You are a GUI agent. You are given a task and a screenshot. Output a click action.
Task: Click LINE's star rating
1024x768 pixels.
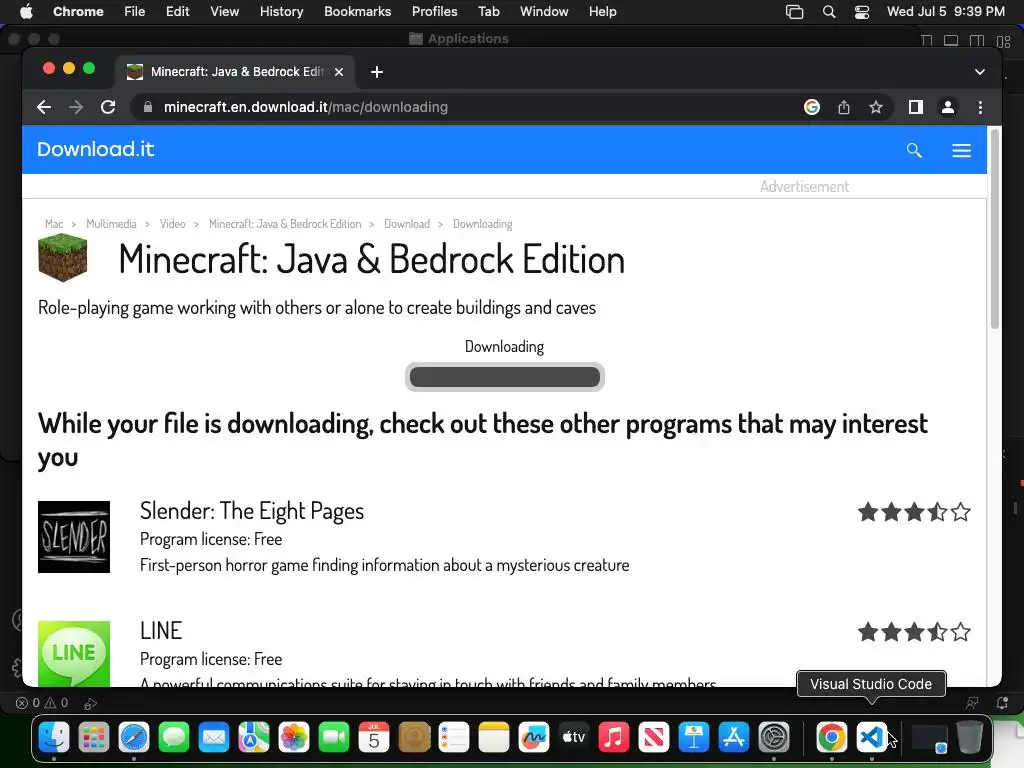tap(914, 632)
